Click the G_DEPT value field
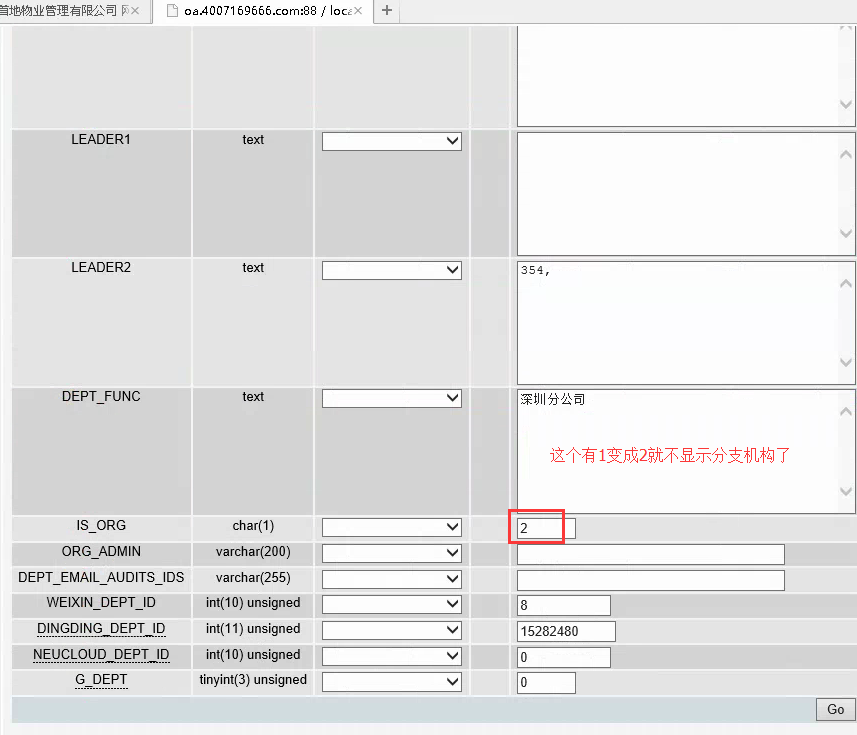Viewport: 857px width, 735px height. (x=545, y=683)
